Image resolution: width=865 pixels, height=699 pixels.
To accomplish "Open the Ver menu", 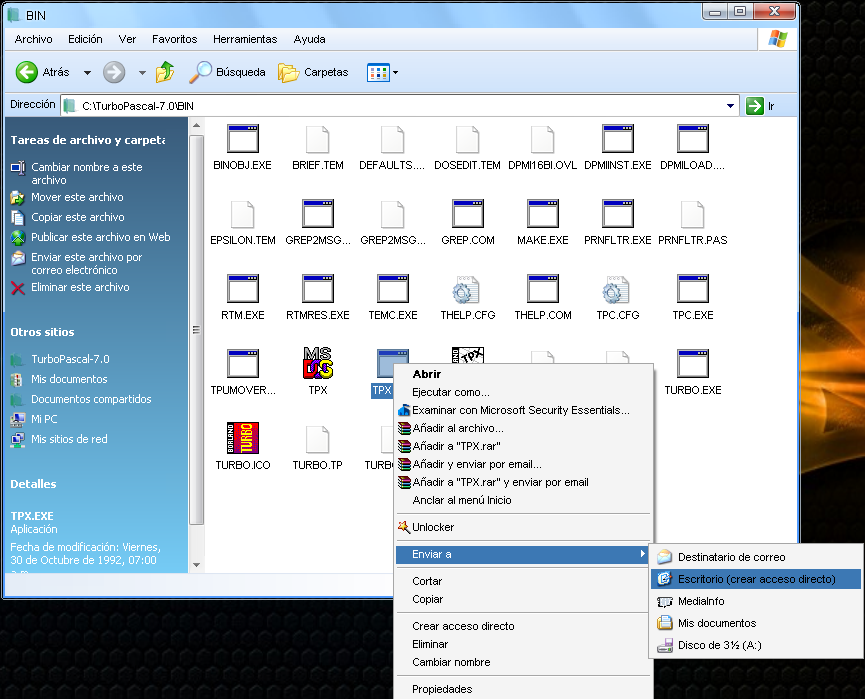I will 127,39.
